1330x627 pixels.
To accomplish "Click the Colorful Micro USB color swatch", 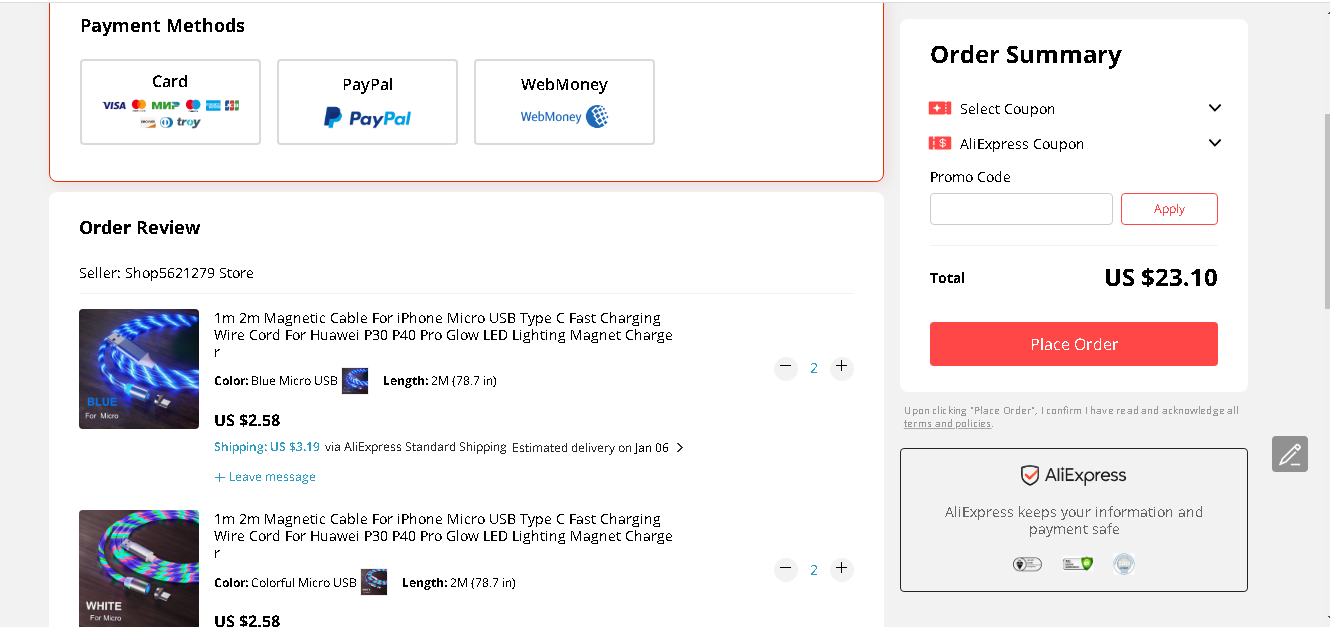I will point(374,582).
